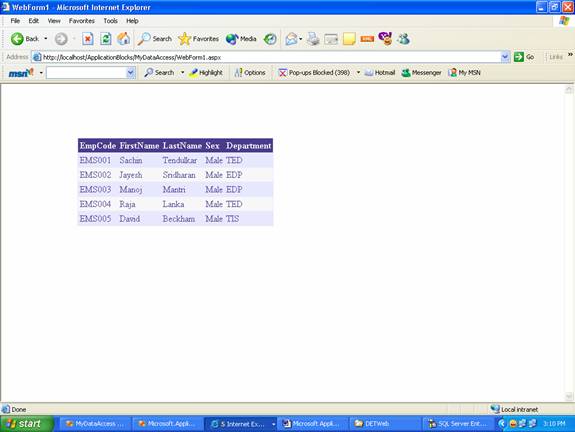Open the Windows Start menu
Viewport: 575px width, 432px height.
pyautogui.click(x=26, y=424)
